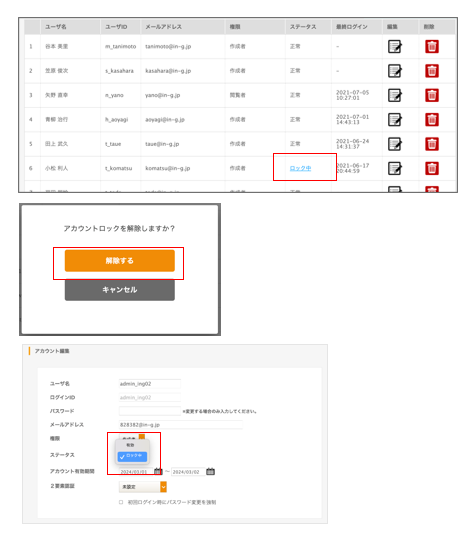This screenshot has width=472, height=541.
Task: Delete the s_kasahara user with trash icon
Action: [432, 71]
